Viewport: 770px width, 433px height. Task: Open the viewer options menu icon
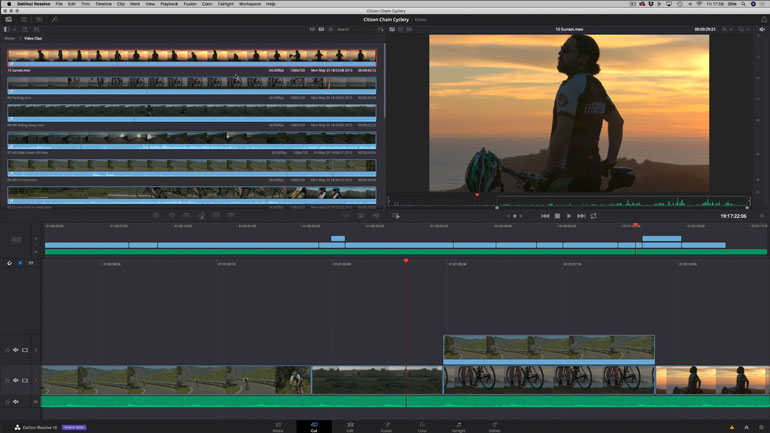[762, 216]
